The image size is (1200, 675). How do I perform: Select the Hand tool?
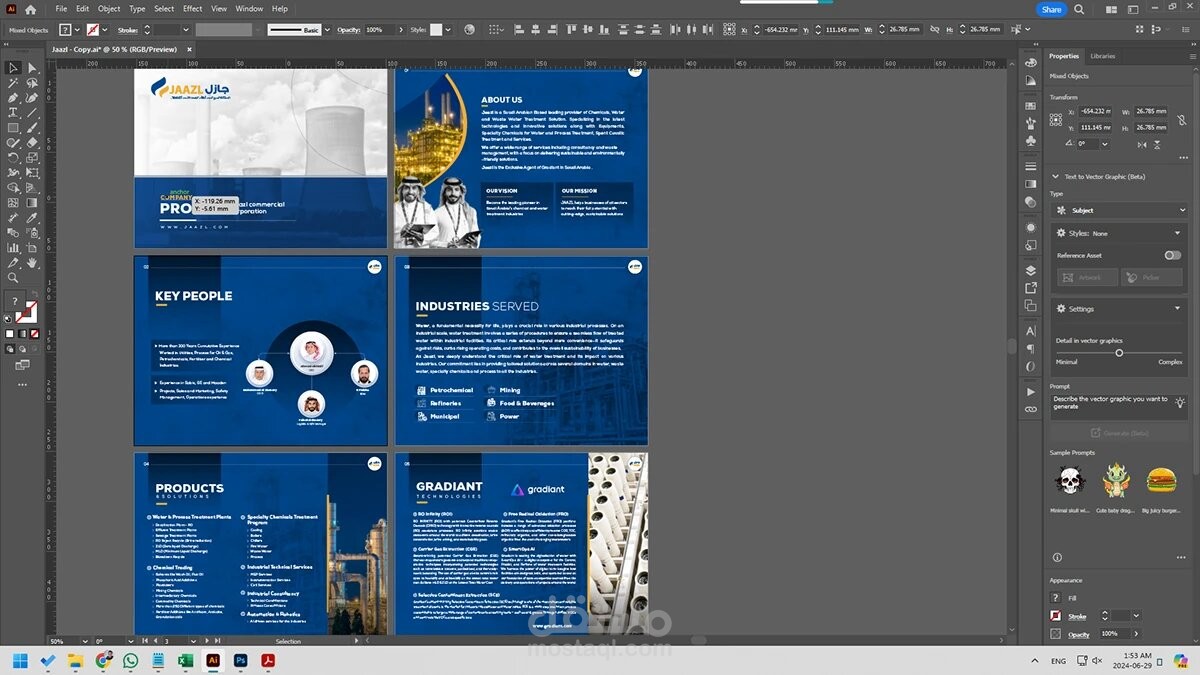point(32,262)
